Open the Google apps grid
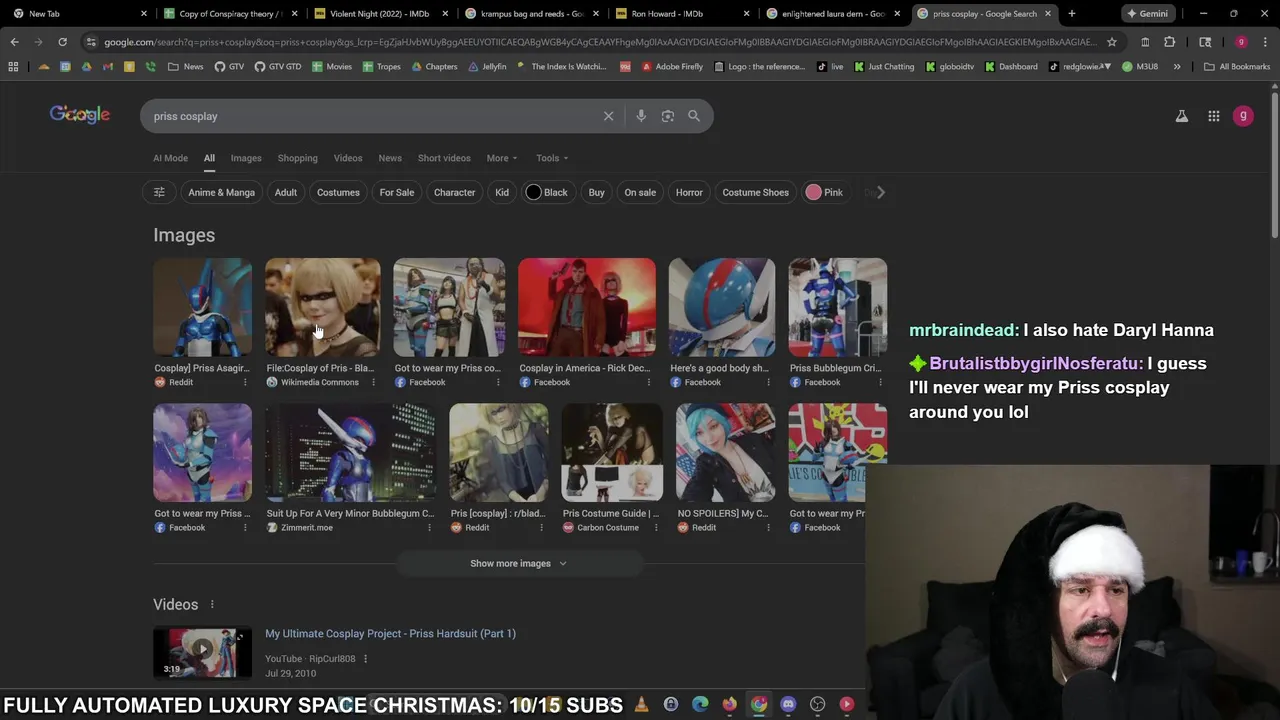1280x720 pixels. 1213,116
